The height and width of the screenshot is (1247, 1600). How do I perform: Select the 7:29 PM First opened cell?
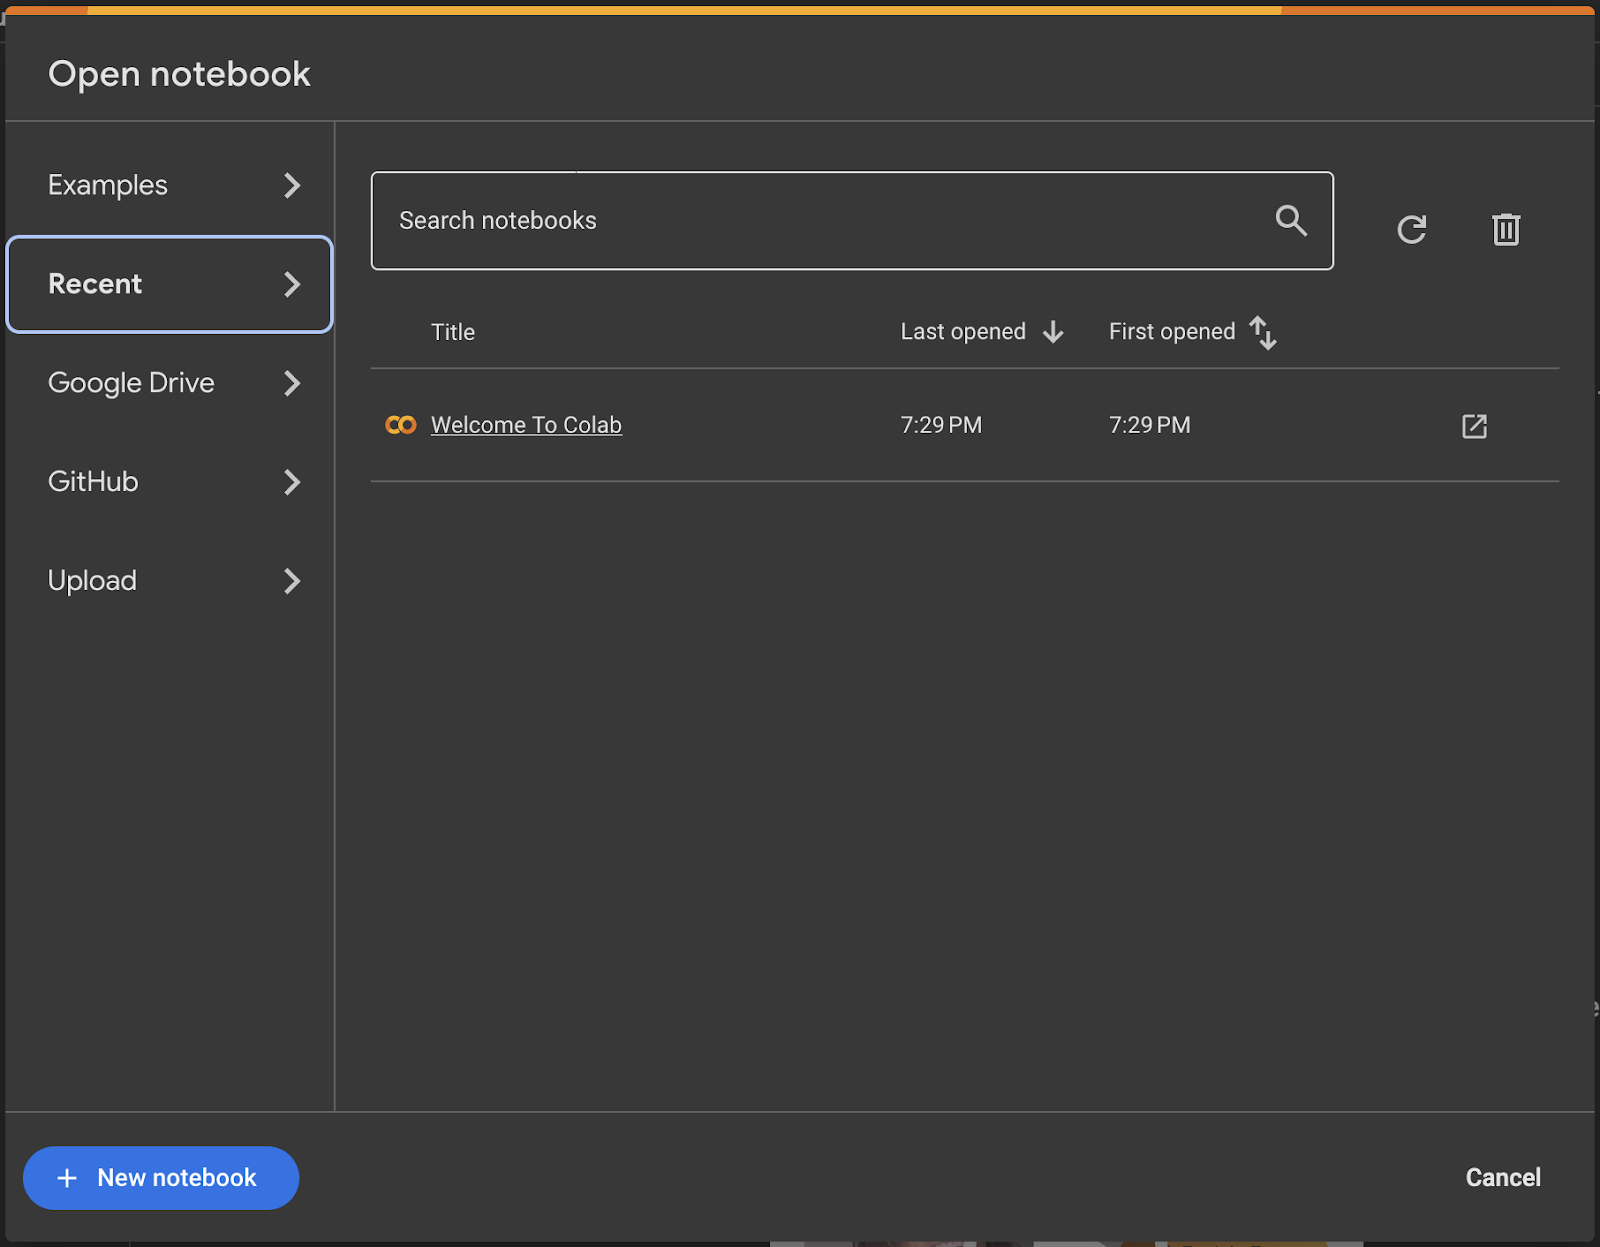tap(1150, 425)
